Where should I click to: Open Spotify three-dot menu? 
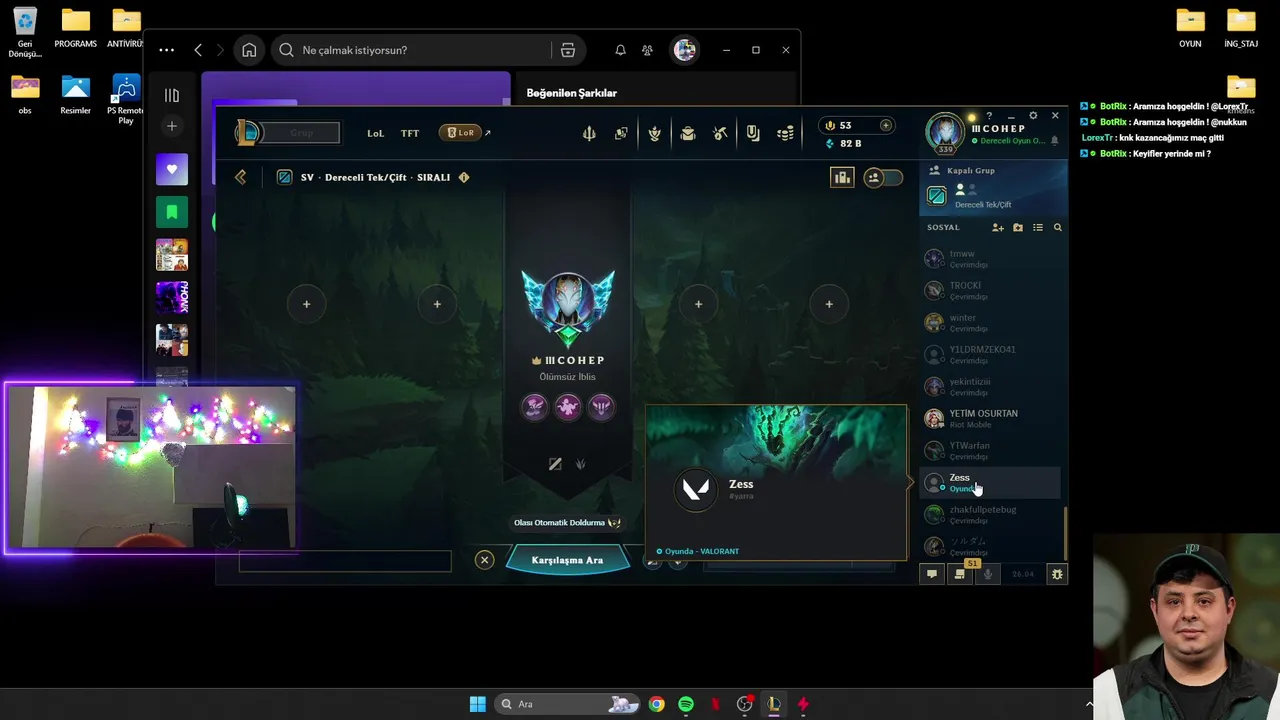166,50
